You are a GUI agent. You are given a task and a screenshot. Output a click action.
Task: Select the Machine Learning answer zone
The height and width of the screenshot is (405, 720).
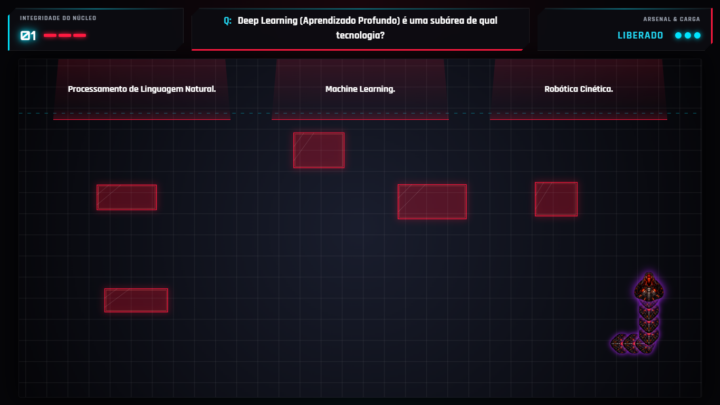coord(360,89)
